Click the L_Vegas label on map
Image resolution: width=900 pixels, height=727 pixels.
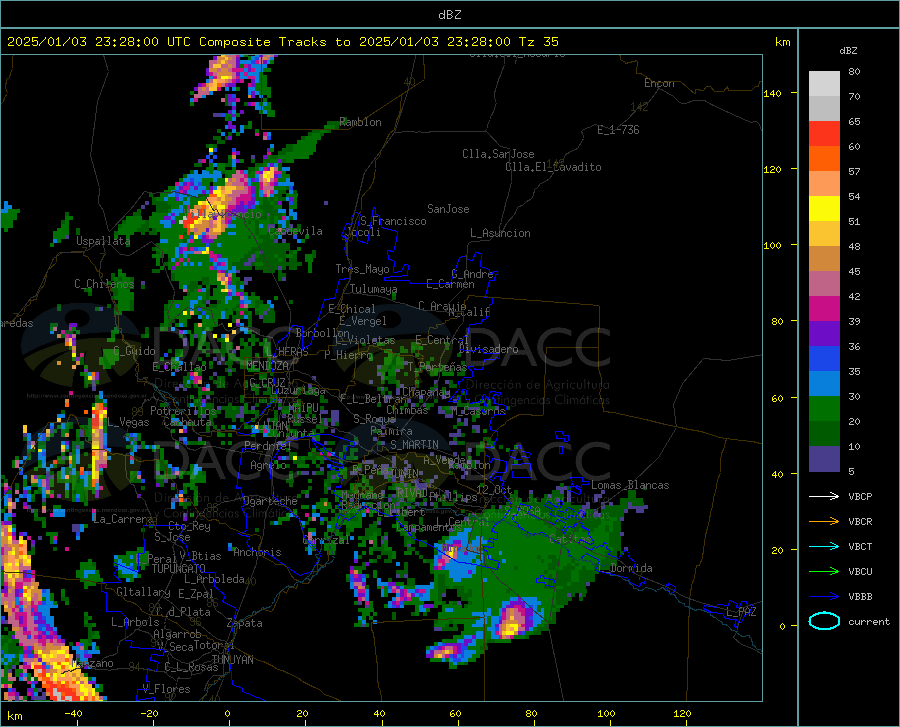pyautogui.click(x=128, y=422)
